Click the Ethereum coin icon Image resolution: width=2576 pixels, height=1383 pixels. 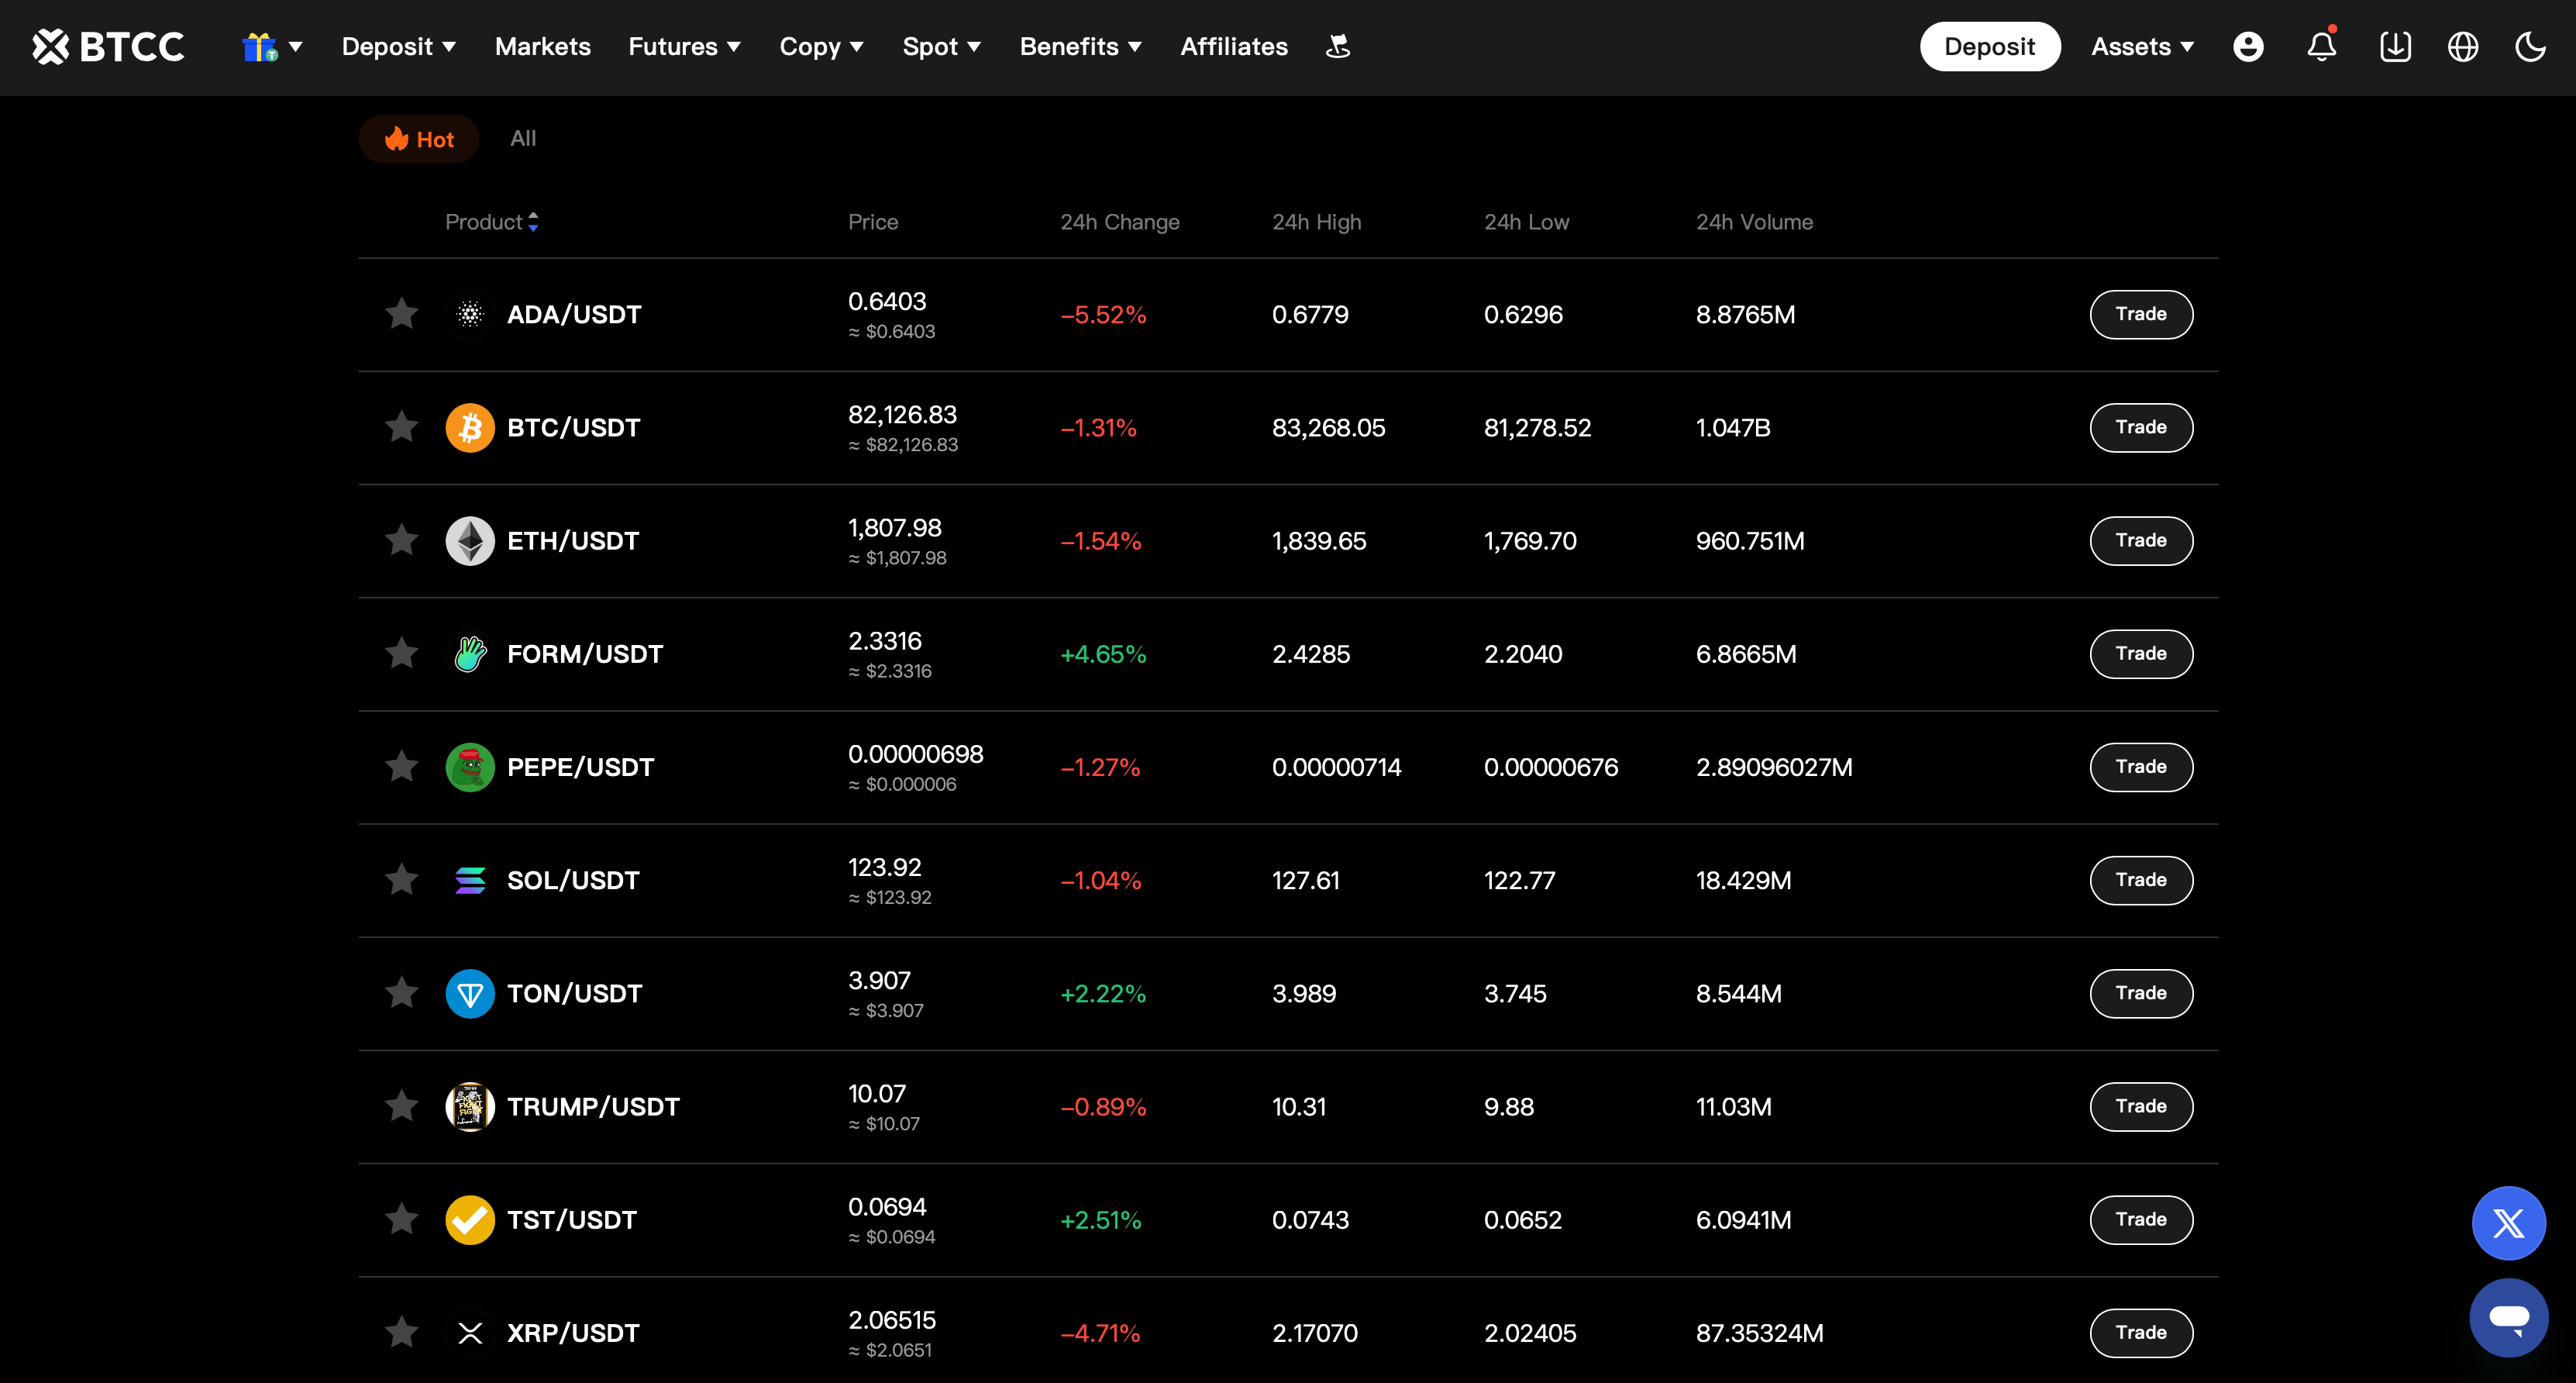pos(470,541)
